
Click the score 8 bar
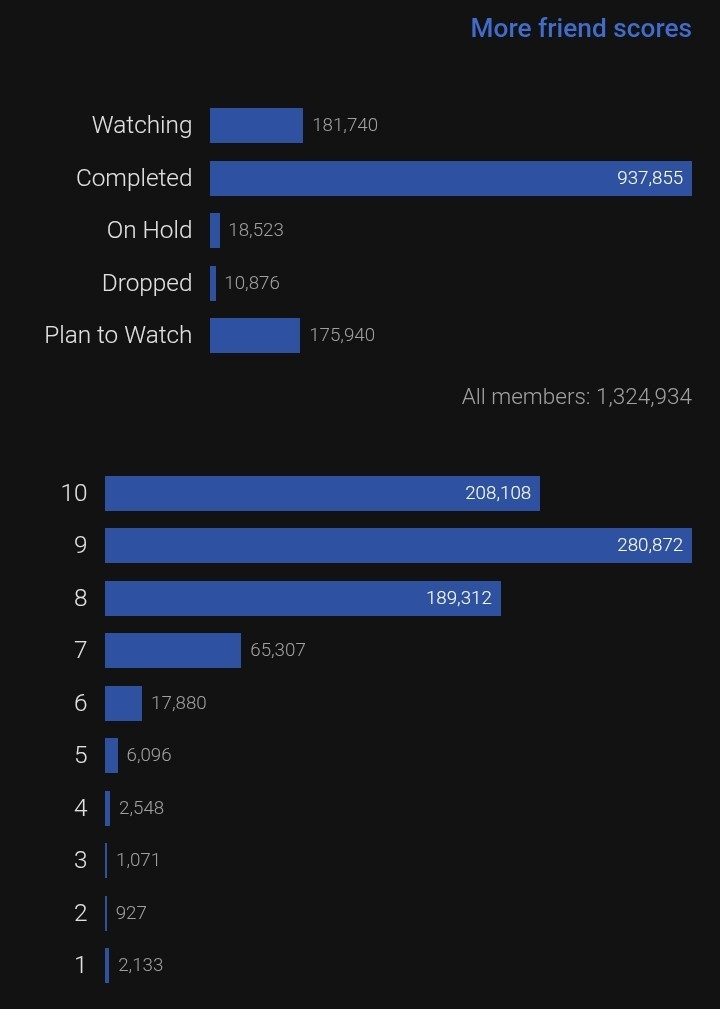click(302, 598)
